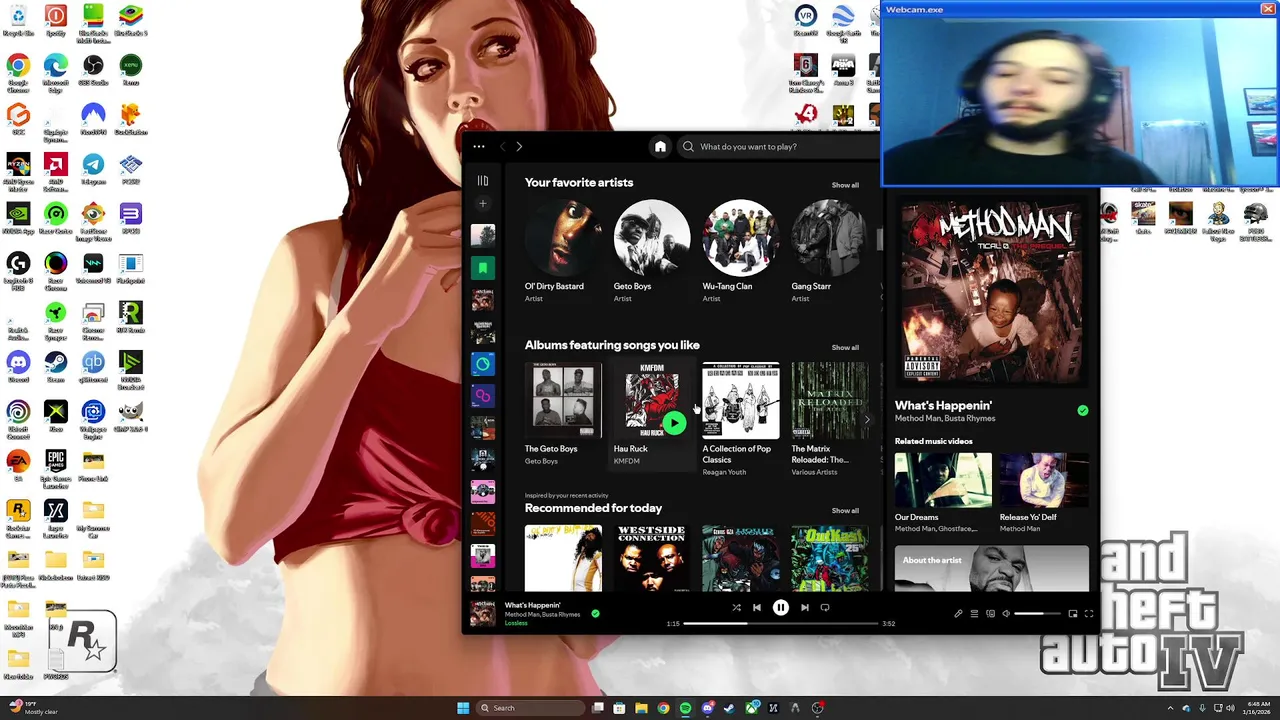Image resolution: width=1280 pixels, height=720 pixels.
Task: Navigate back in Spotify
Action: (503, 146)
